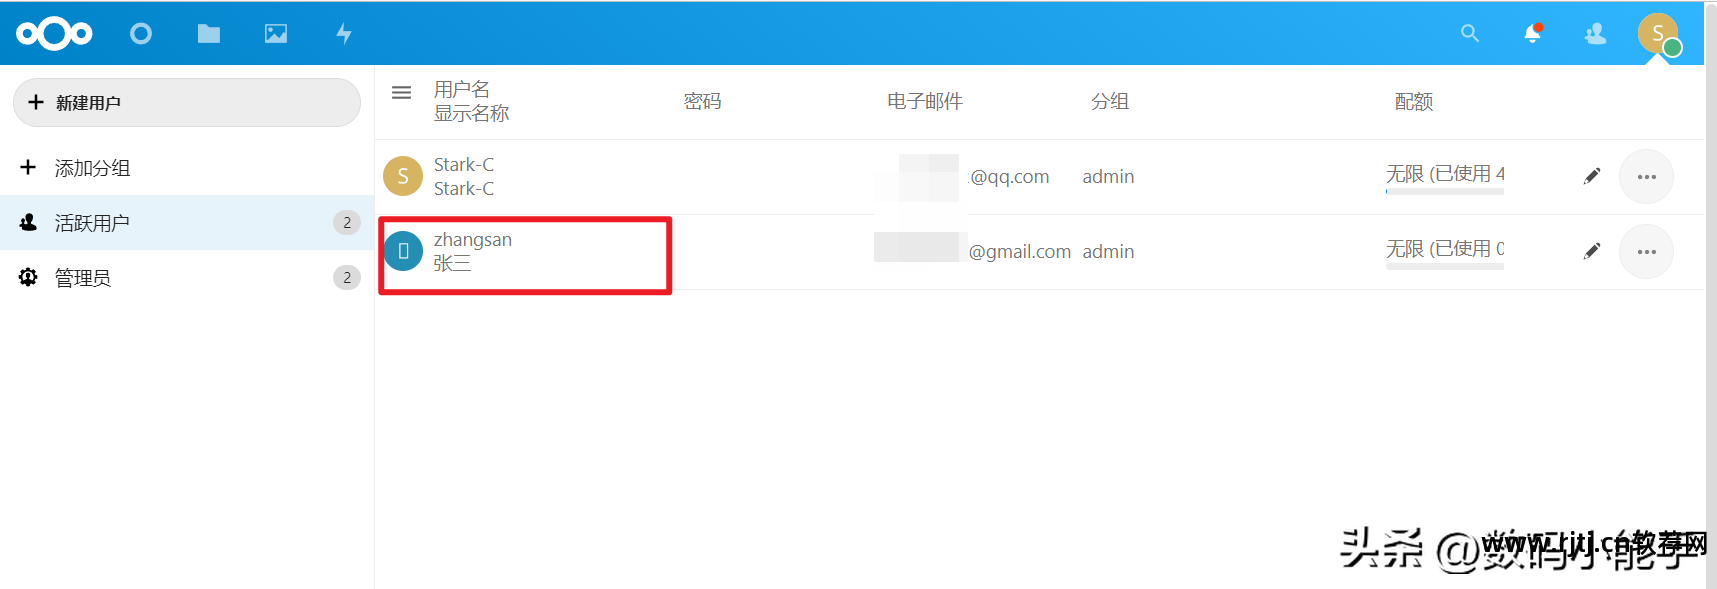Open the Activity lightning icon
This screenshot has width=1717, height=589.
click(x=344, y=34)
